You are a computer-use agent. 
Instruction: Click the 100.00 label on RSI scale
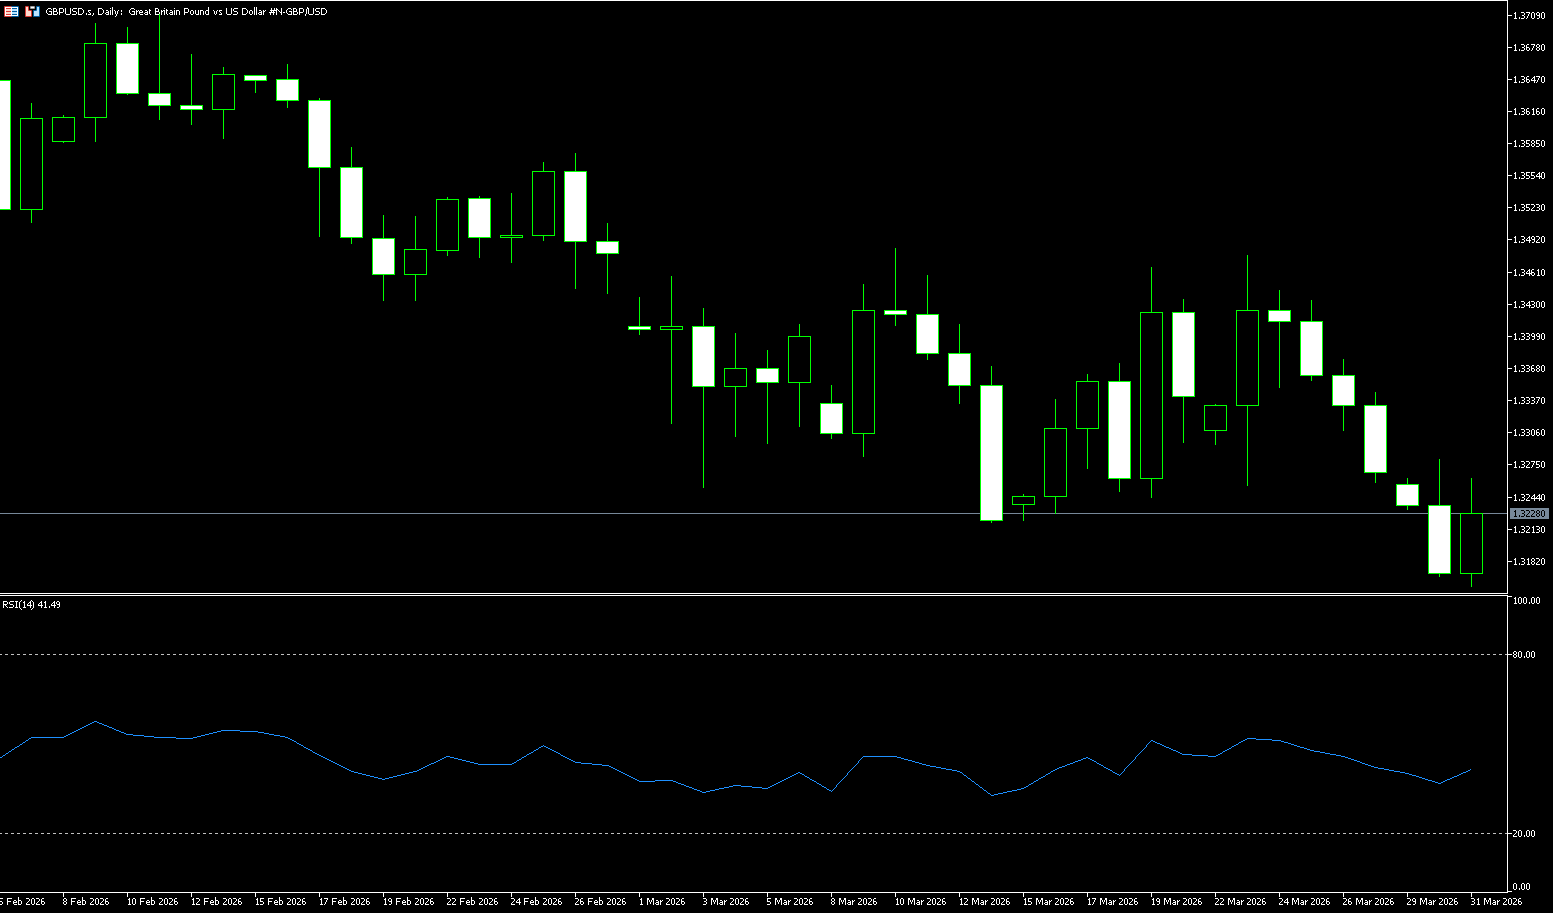[1526, 601]
